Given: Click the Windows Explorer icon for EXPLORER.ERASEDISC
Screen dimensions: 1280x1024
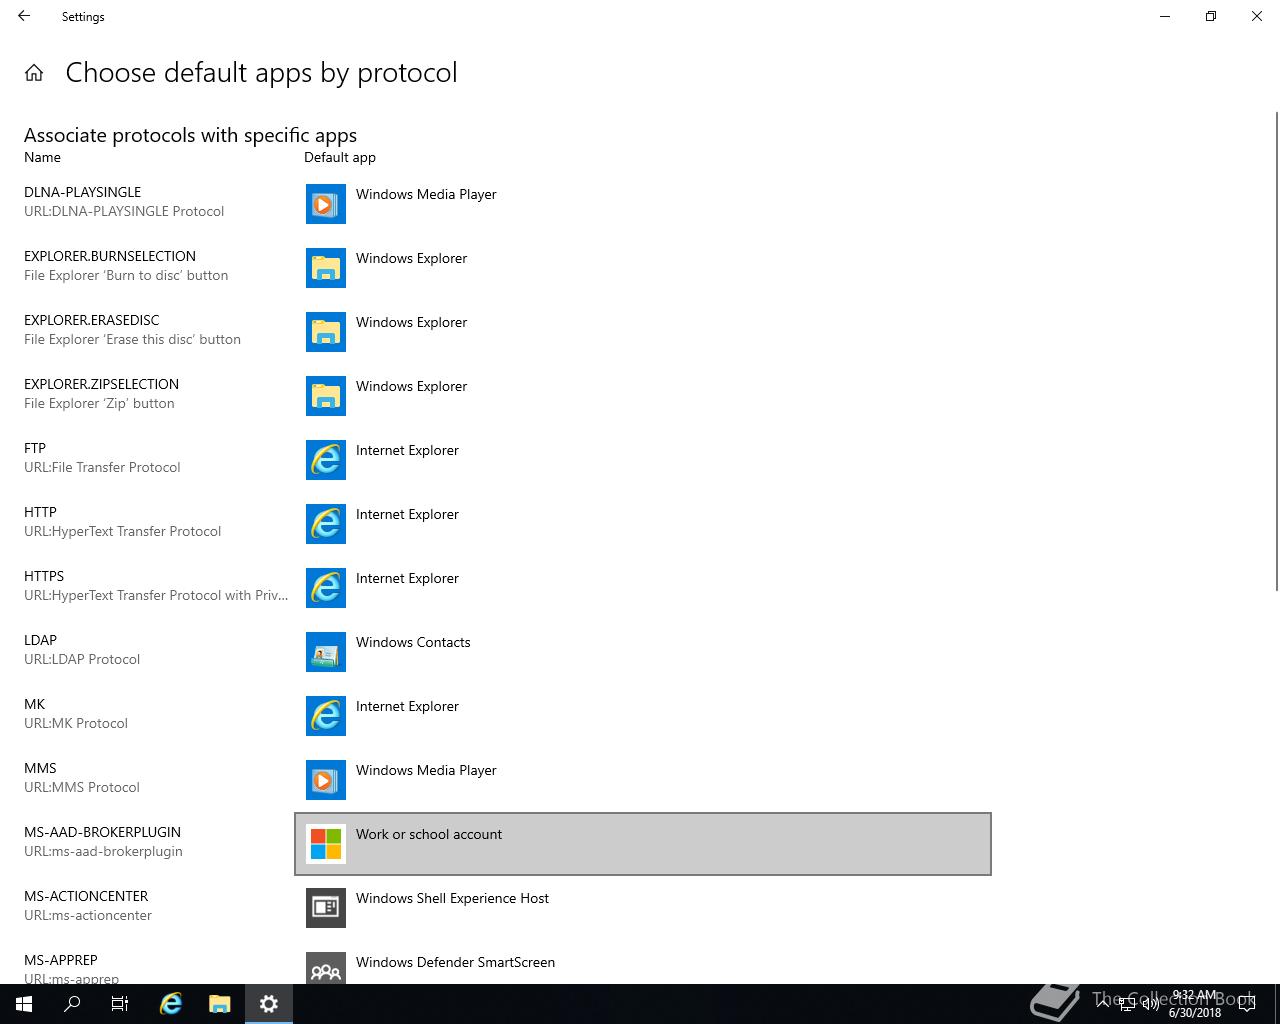Looking at the screenshot, I should pos(326,332).
